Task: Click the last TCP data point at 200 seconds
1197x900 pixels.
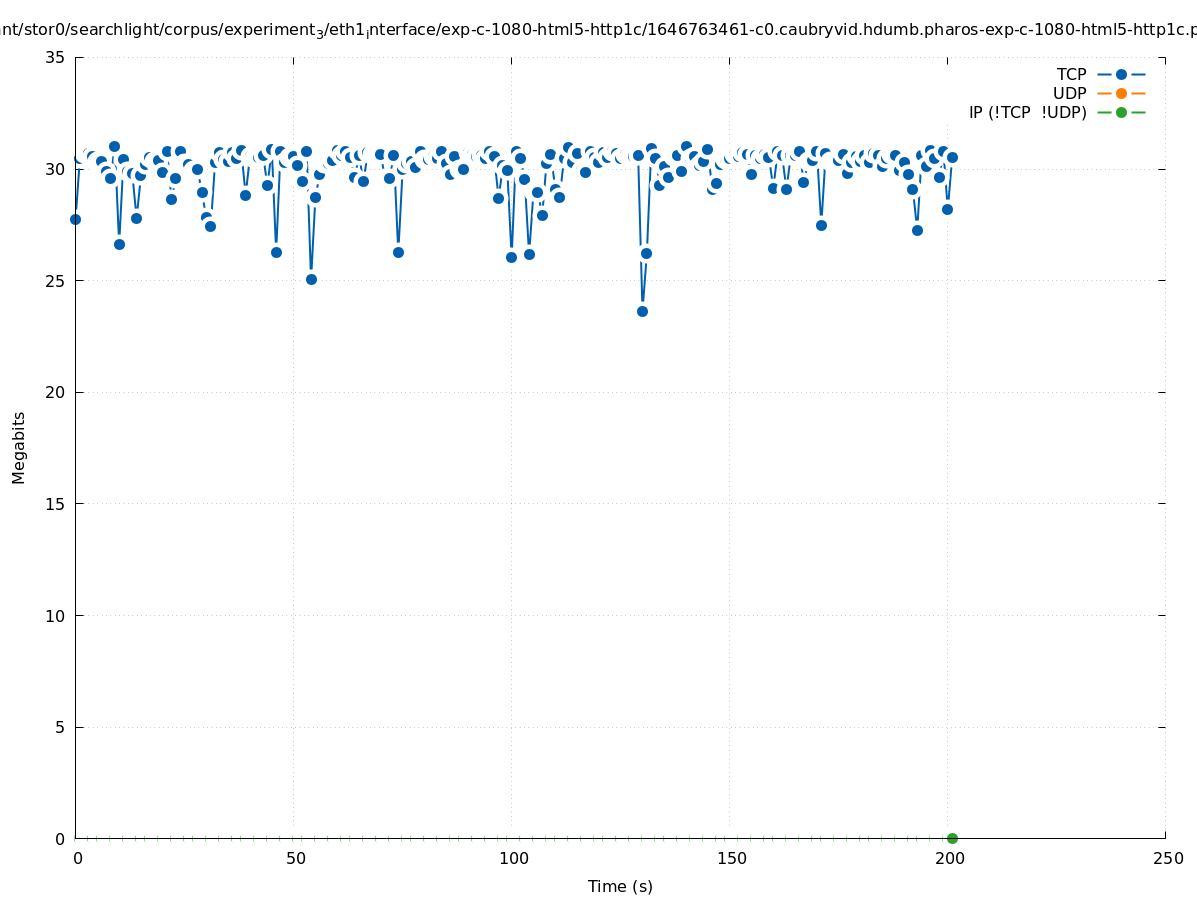Action: [x=952, y=157]
